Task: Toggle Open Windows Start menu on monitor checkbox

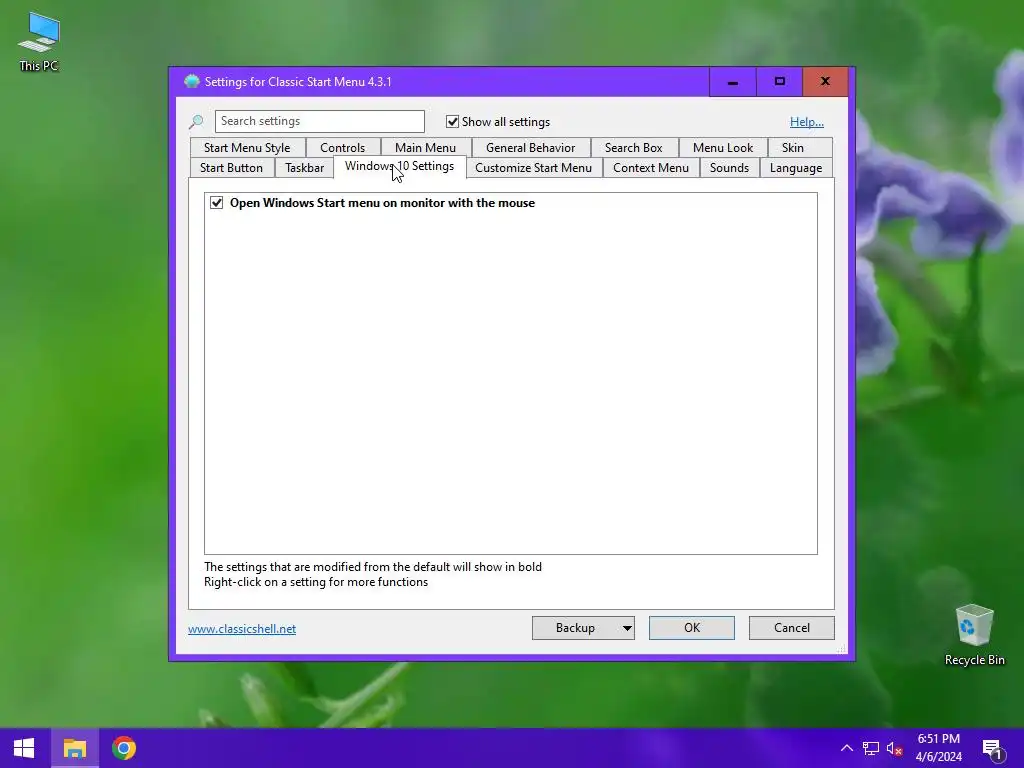Action: point(216,203)
